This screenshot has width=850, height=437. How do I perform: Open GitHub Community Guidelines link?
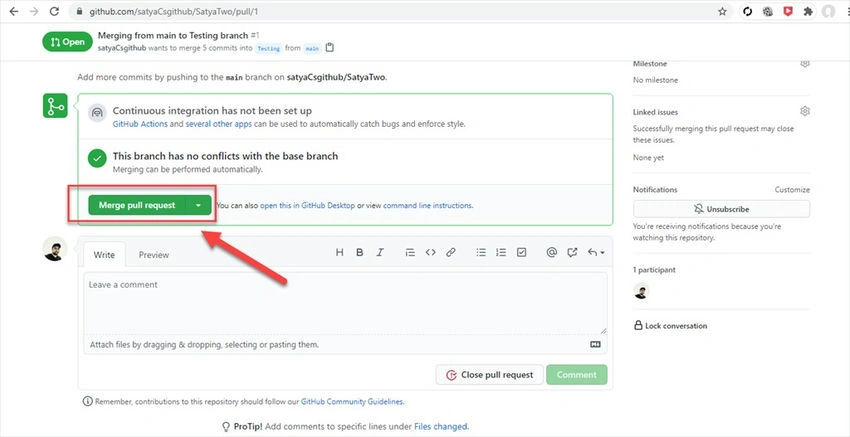click(352, 402)
